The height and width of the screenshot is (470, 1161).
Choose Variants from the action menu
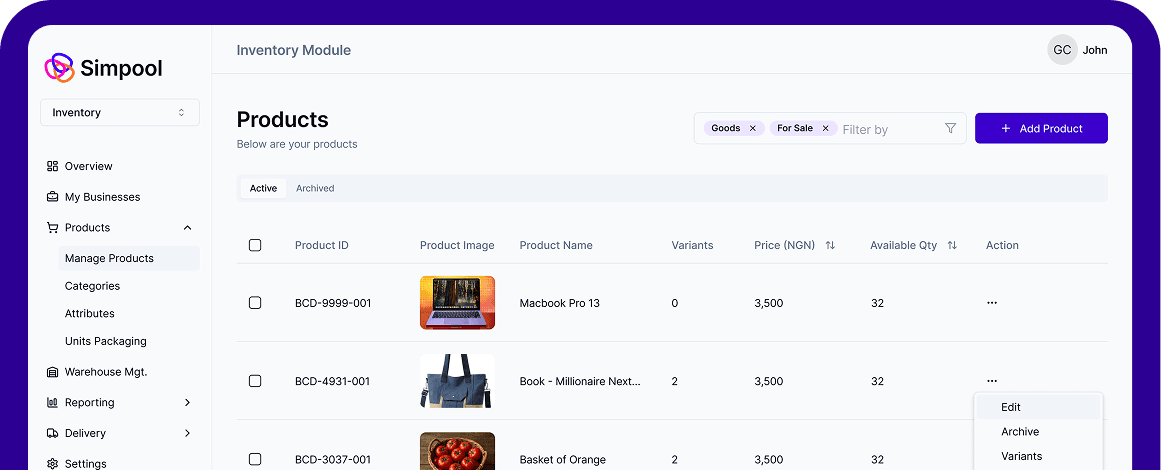[x=1038, y=456]
